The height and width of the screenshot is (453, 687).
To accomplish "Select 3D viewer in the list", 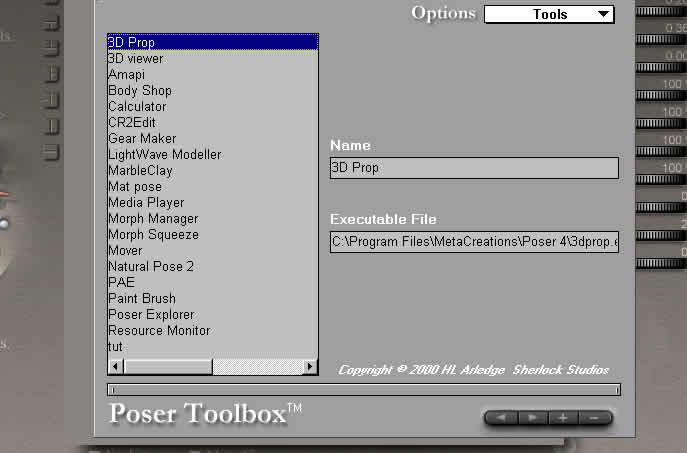I will coord(212,58).
